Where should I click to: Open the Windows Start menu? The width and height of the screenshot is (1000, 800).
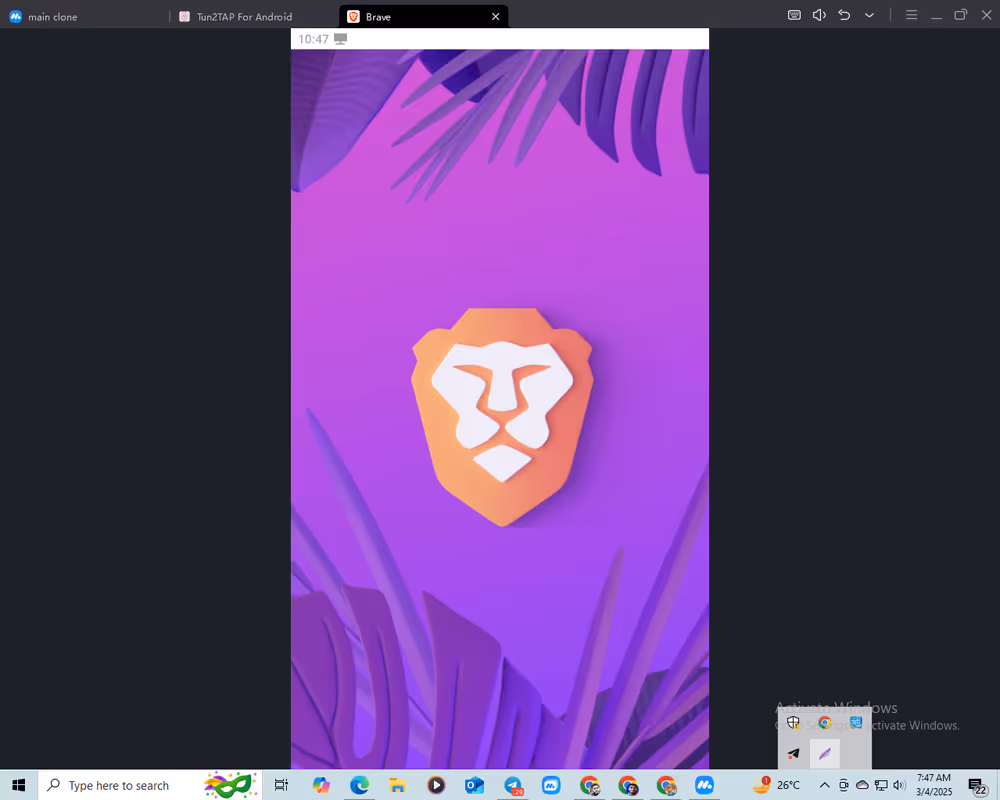[x=18, y=786]
